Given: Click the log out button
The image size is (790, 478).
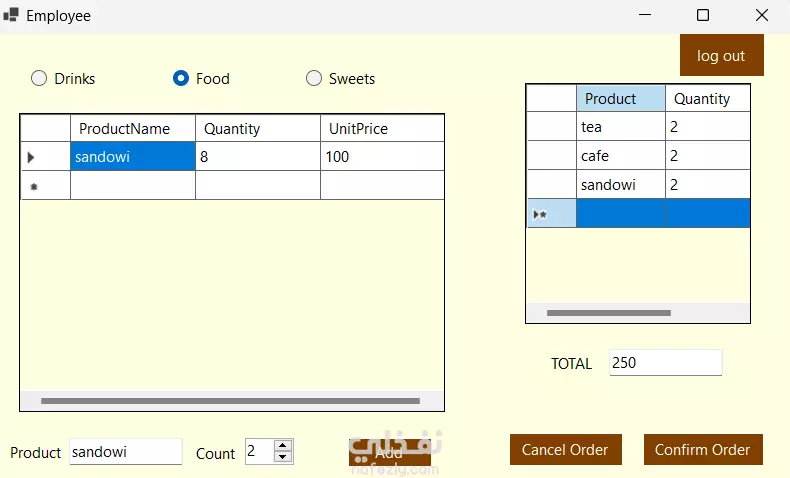Looking at the screenshot, I should 721,56.
